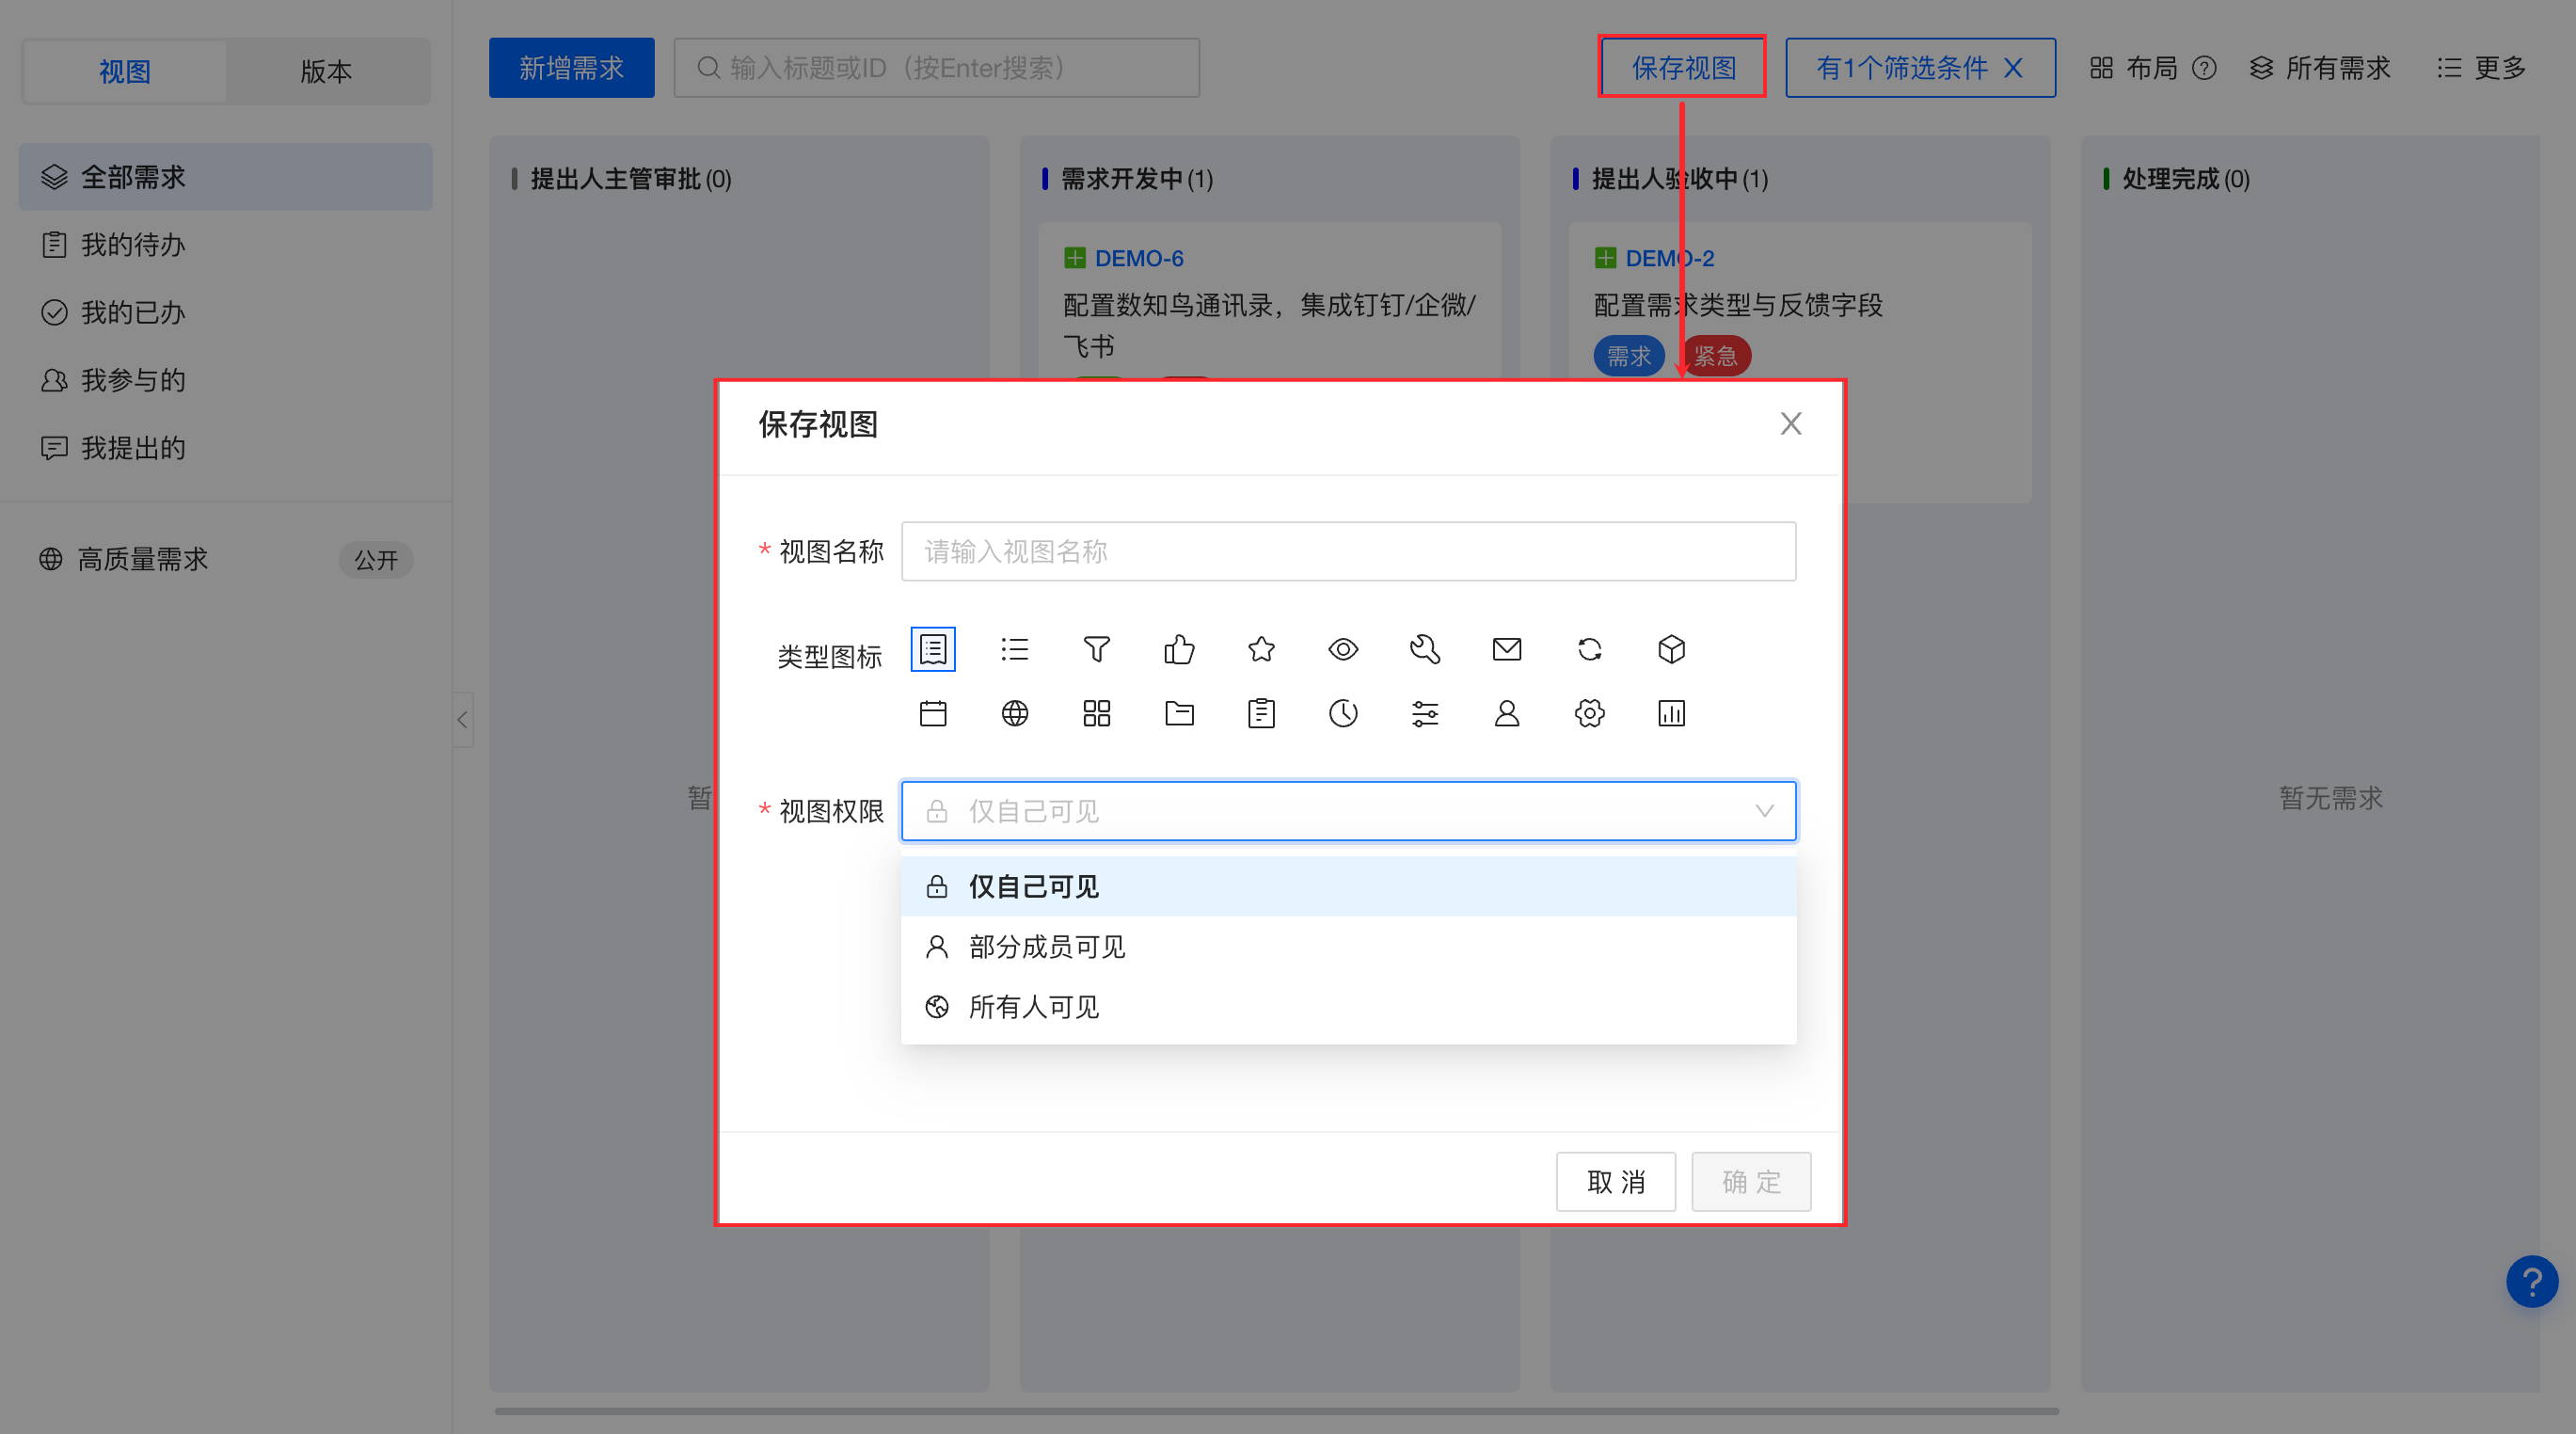The height and width of the screenshot is (1434, 2576).
Task: Pick the funnel filter type icon
Action: click(x=1097, y=650)
